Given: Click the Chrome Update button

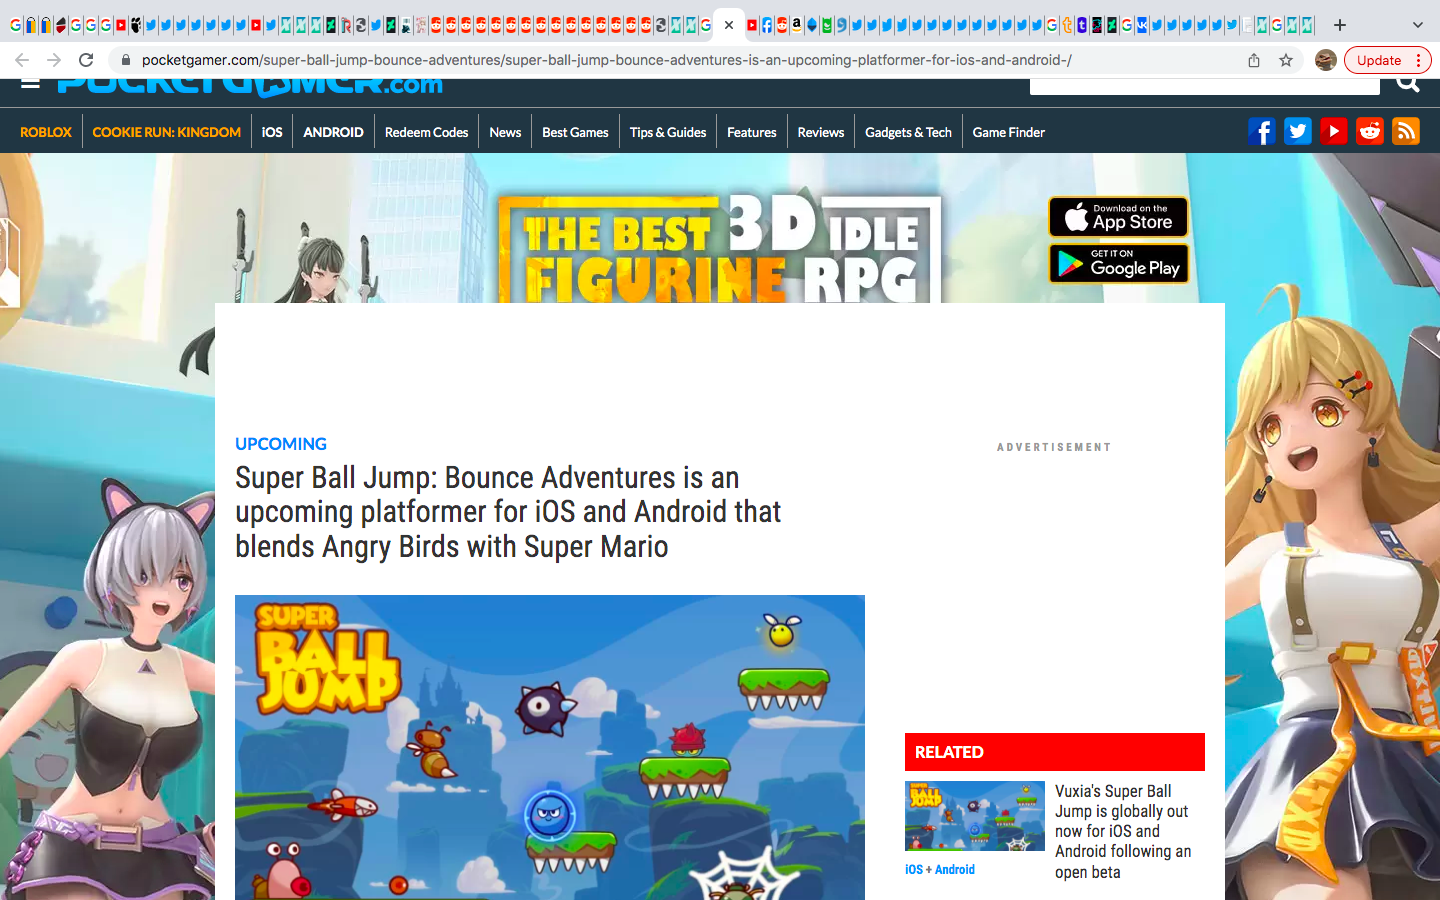Looking at the screenshot, I should [x=1379, y=60].
